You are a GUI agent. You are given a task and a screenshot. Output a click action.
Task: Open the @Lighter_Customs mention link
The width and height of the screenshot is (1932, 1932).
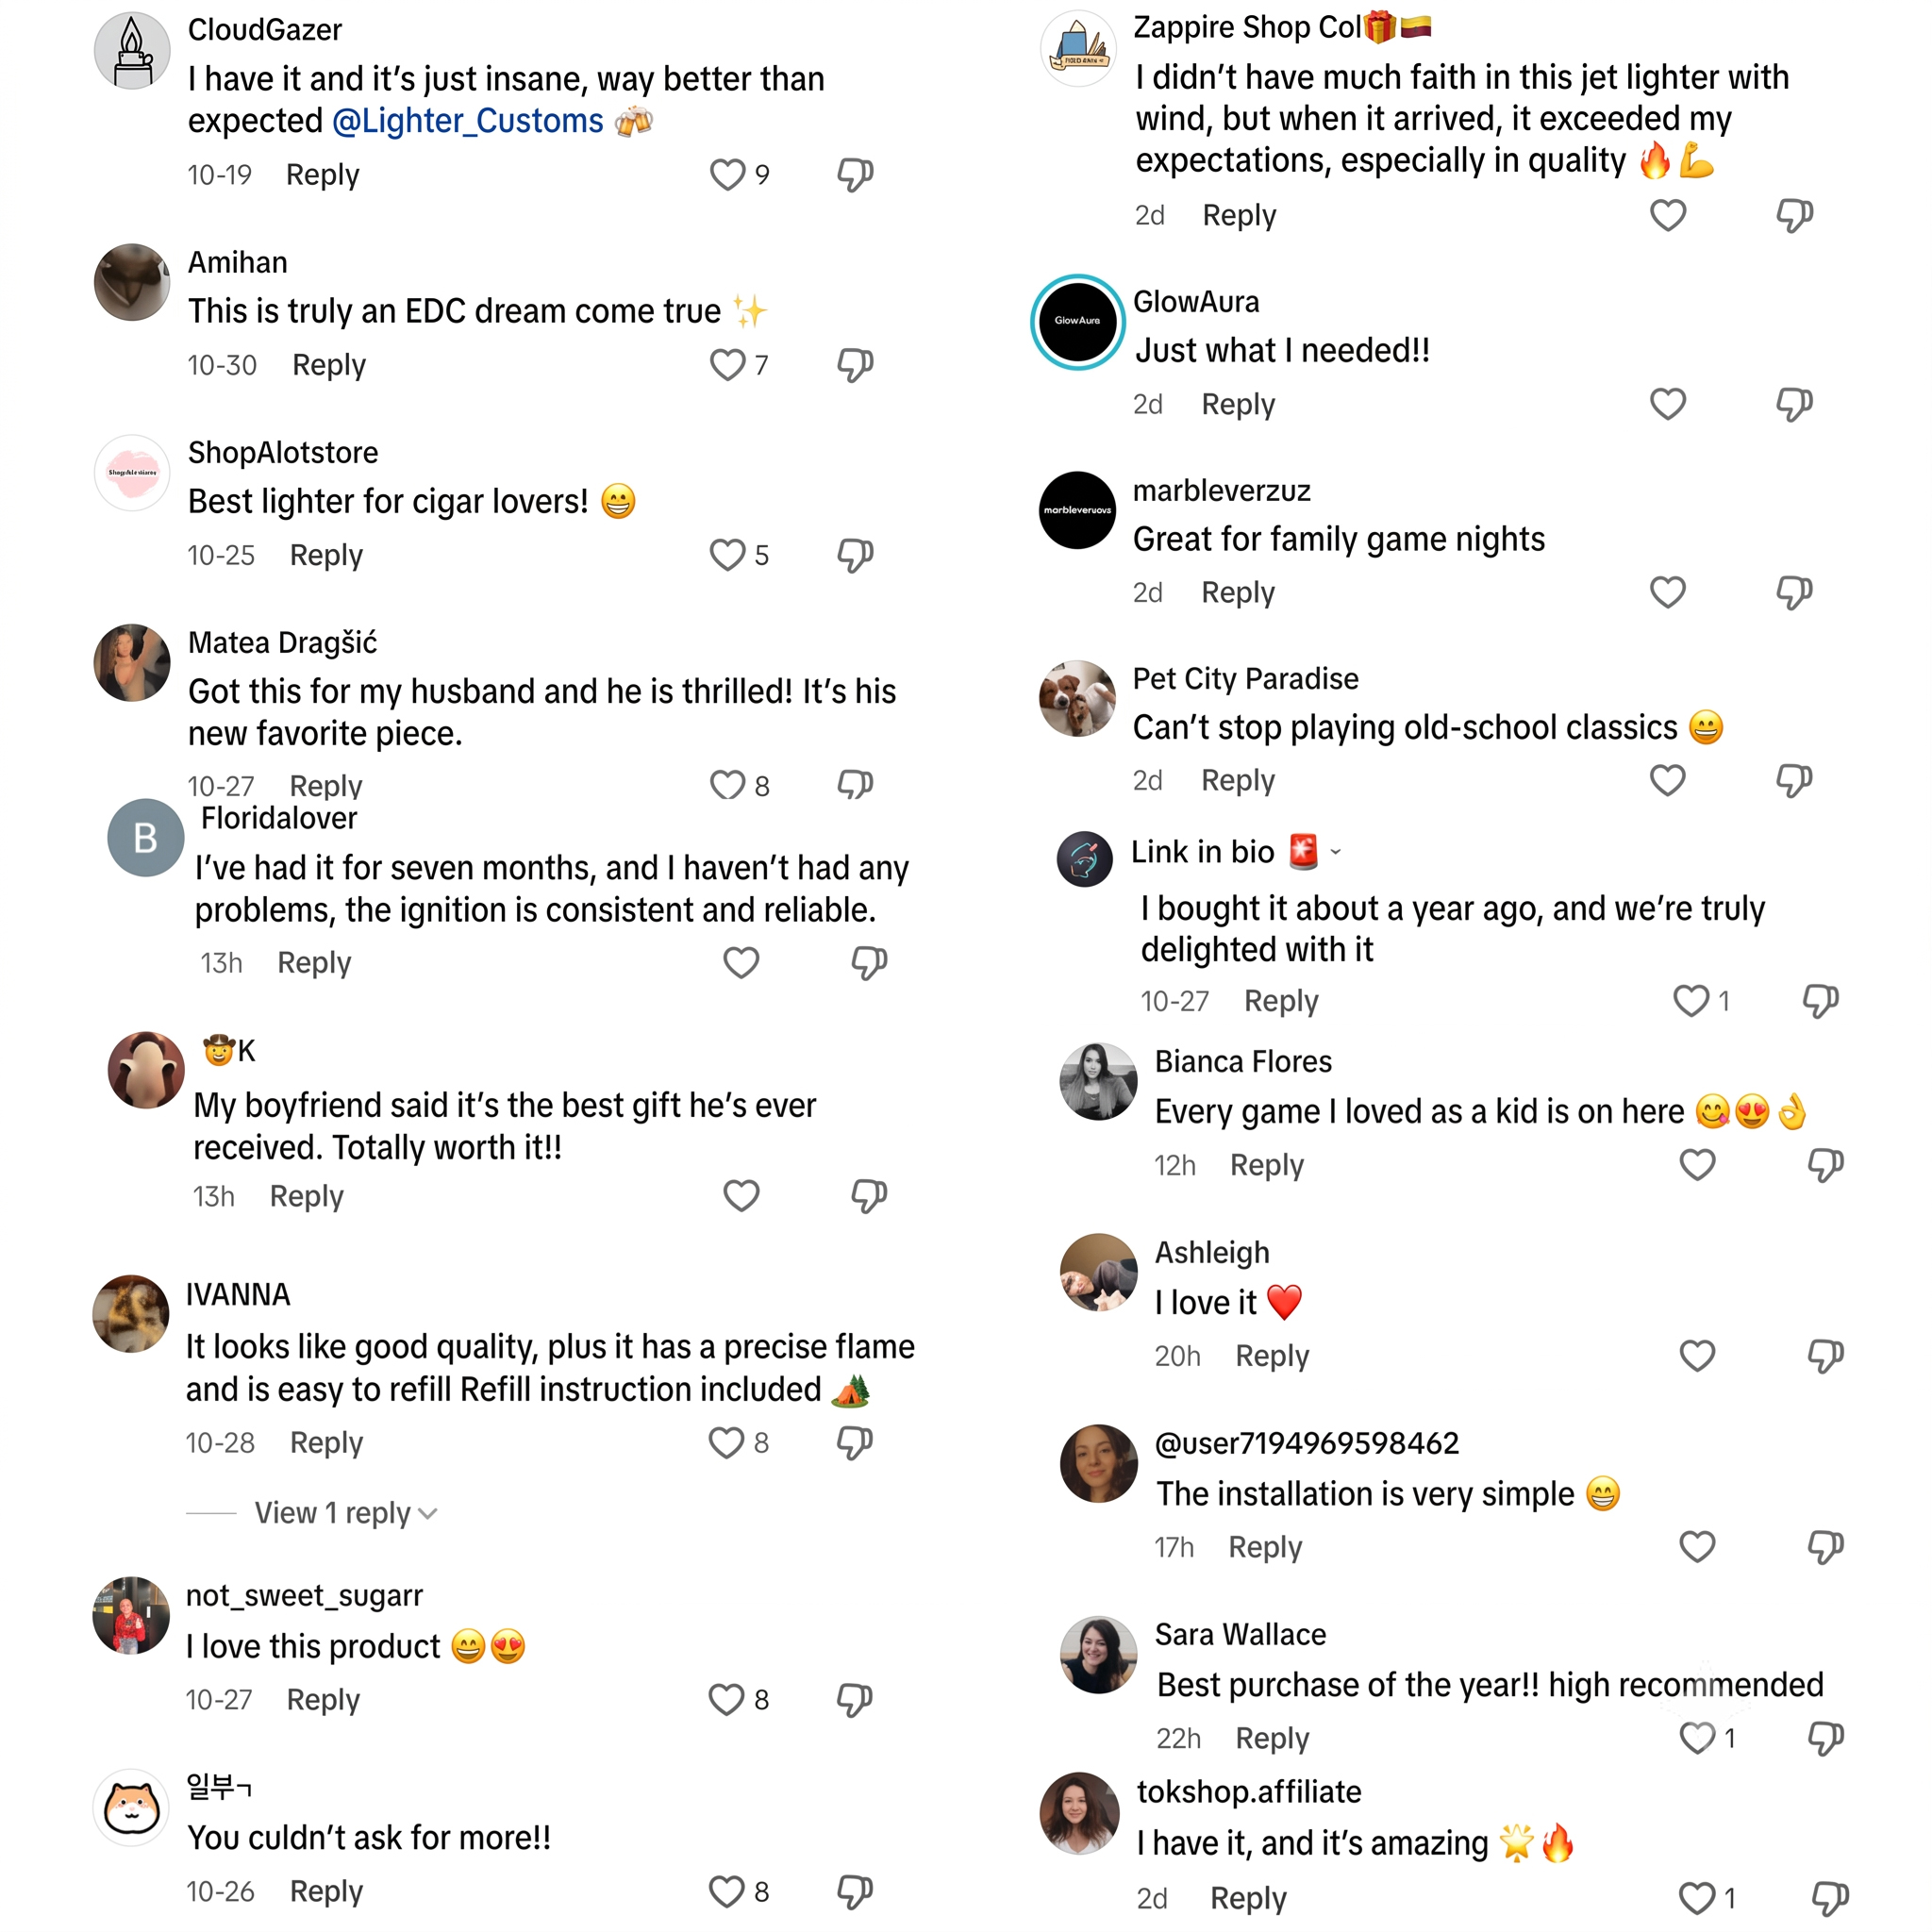coord(468,121)
